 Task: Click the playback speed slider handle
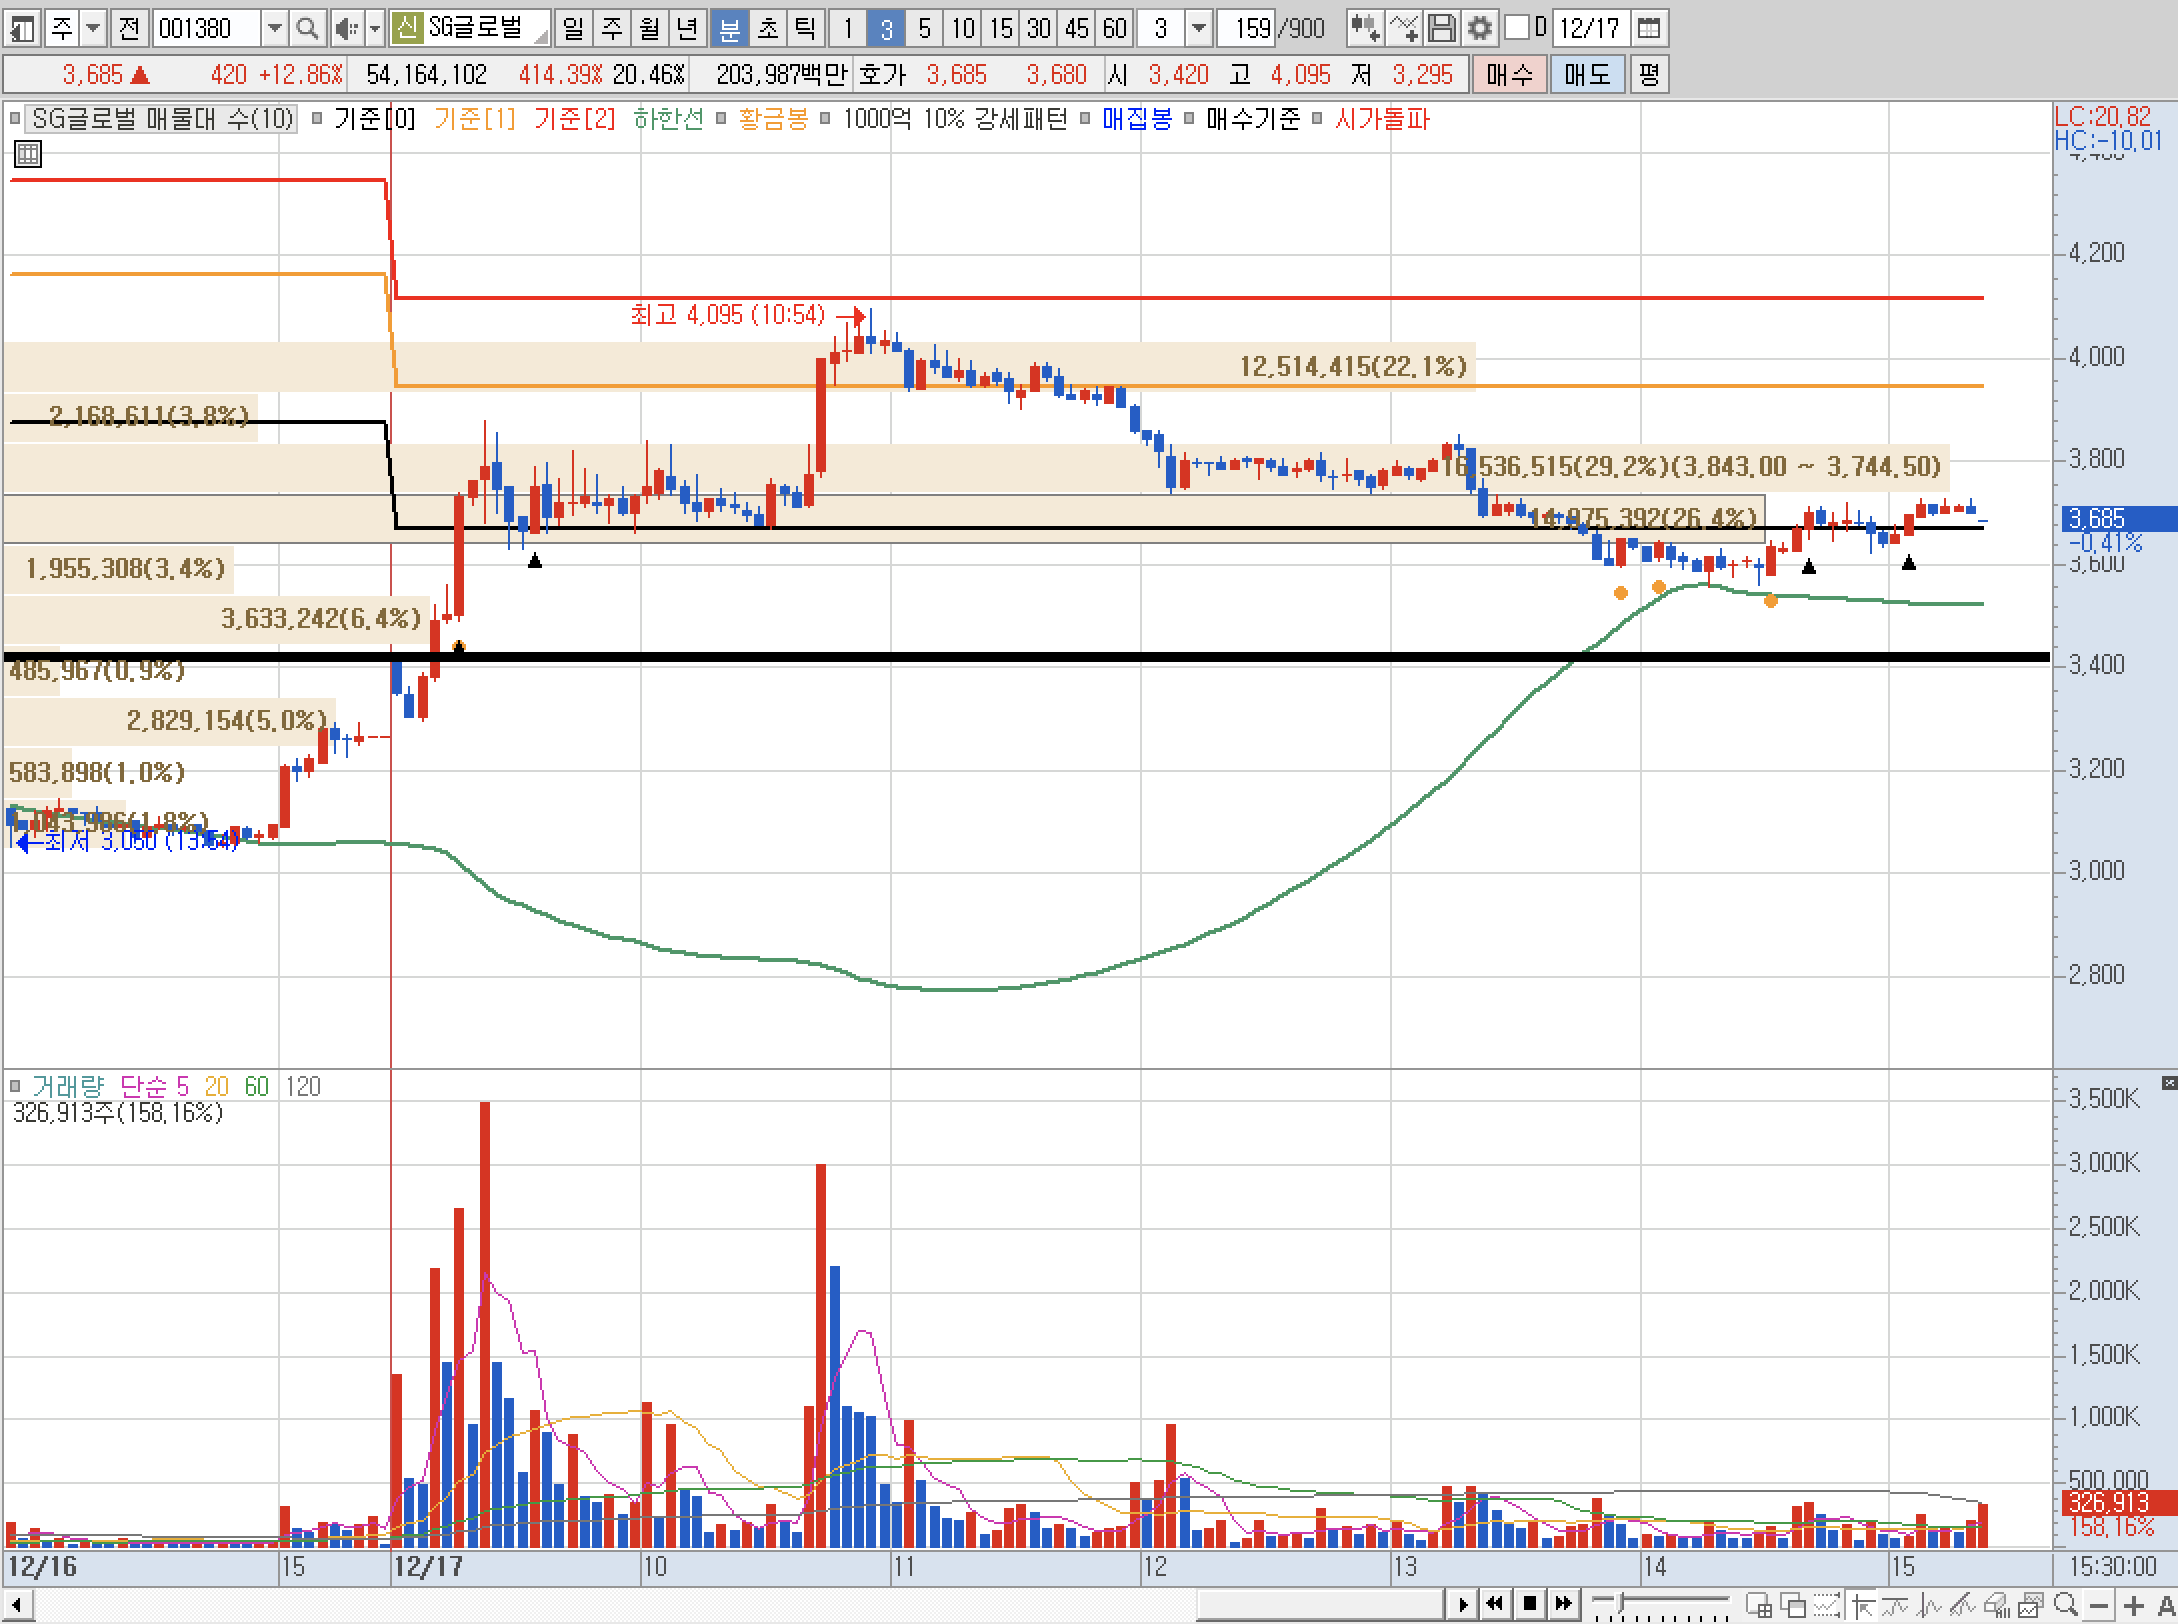[1621, 1603]
